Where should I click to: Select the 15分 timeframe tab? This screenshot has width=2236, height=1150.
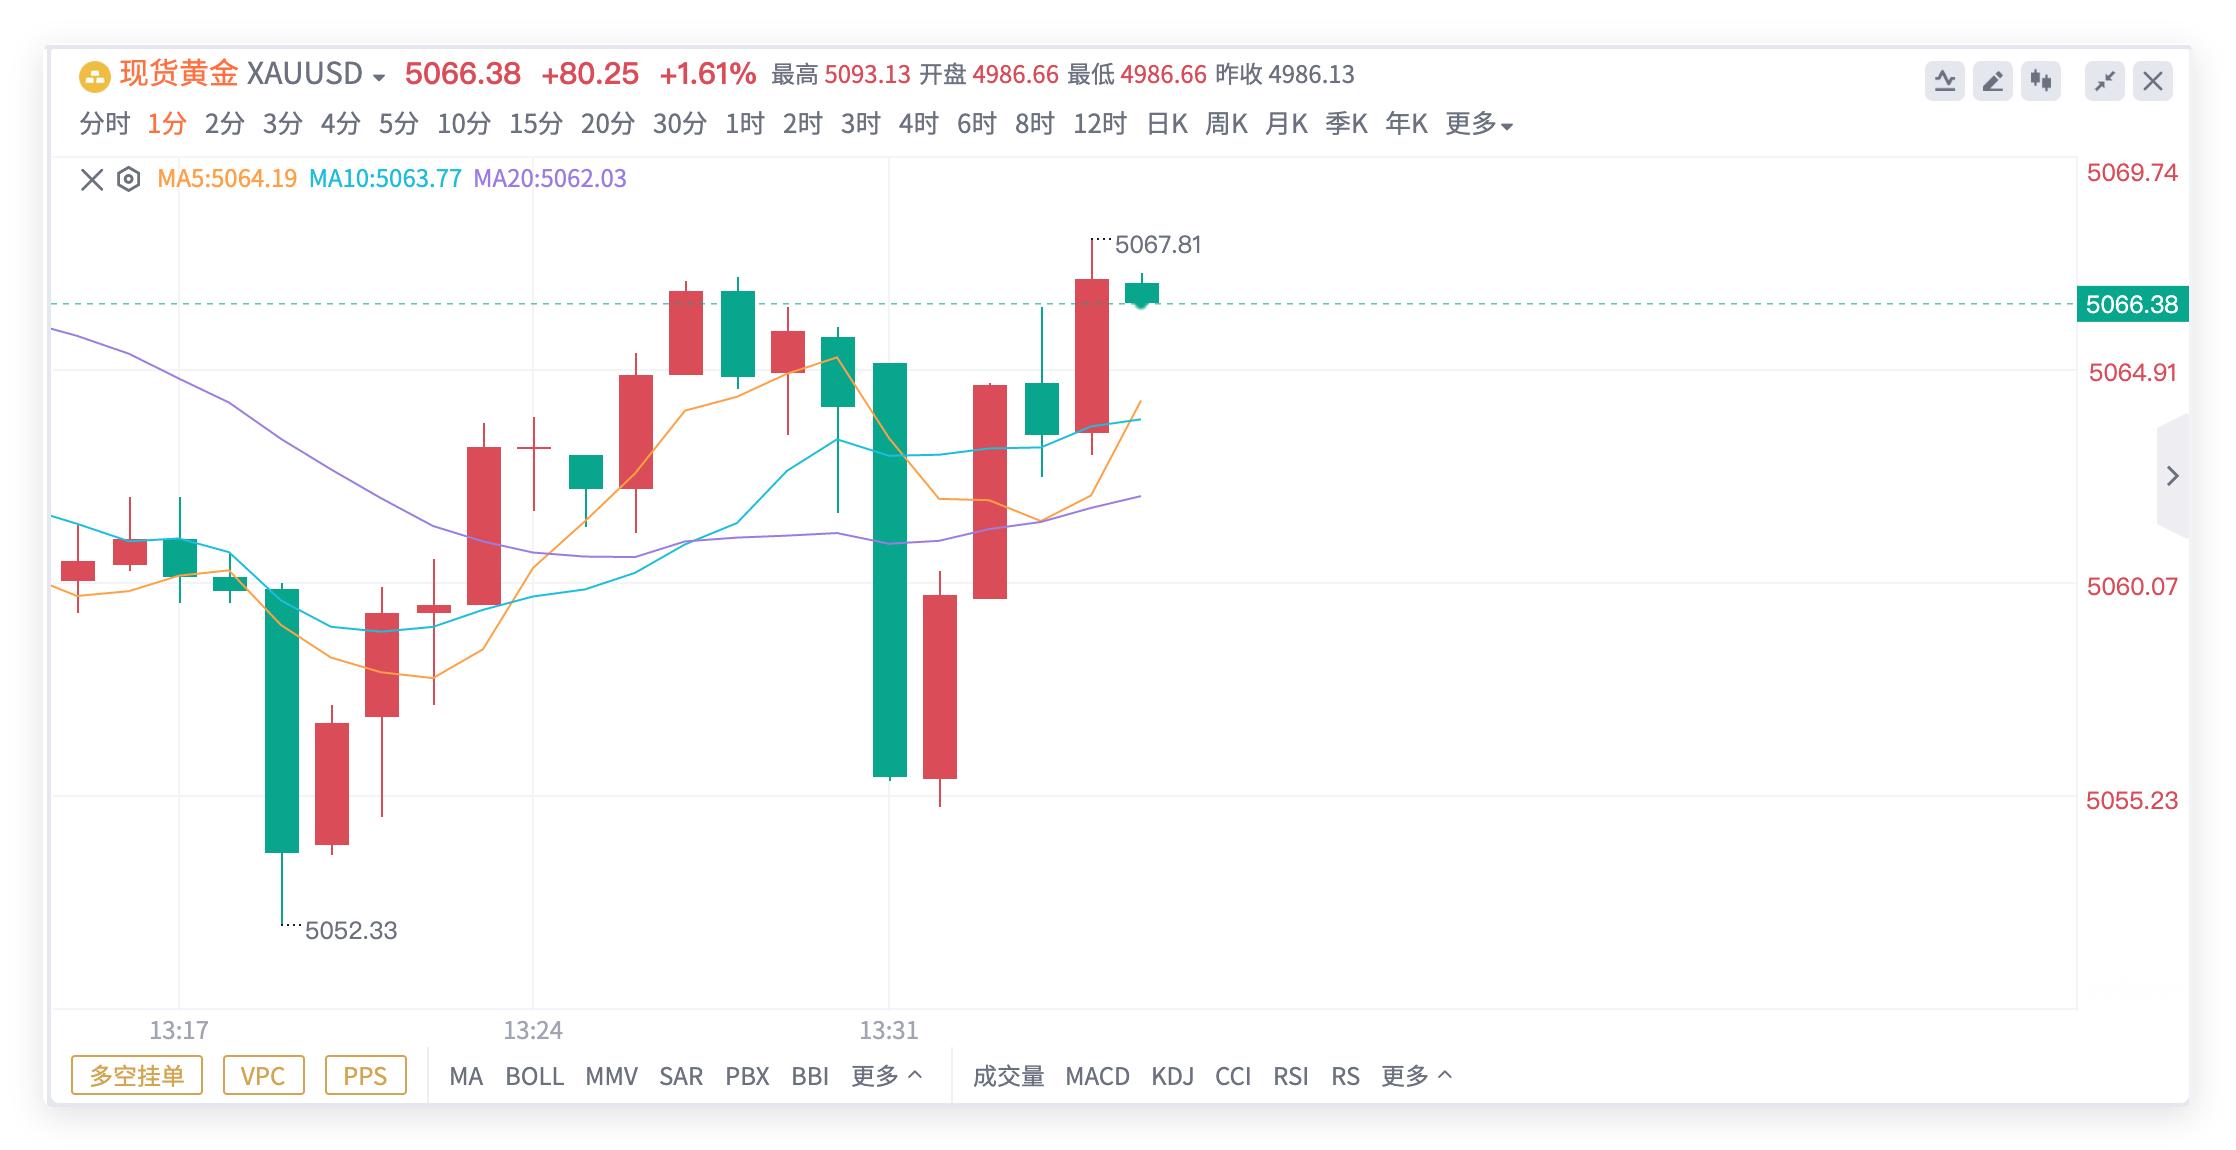535,124
